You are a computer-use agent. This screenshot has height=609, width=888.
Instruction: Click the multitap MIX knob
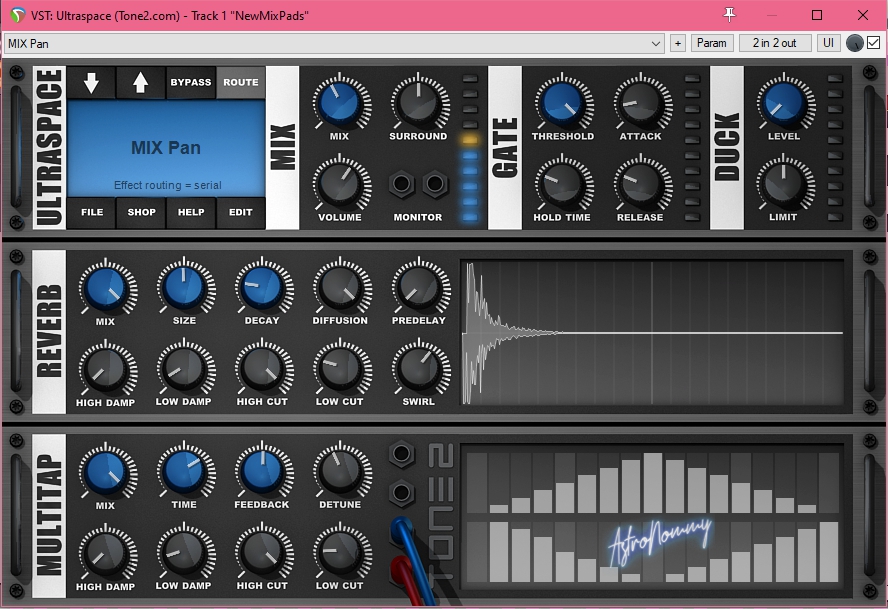click(106, 473)
